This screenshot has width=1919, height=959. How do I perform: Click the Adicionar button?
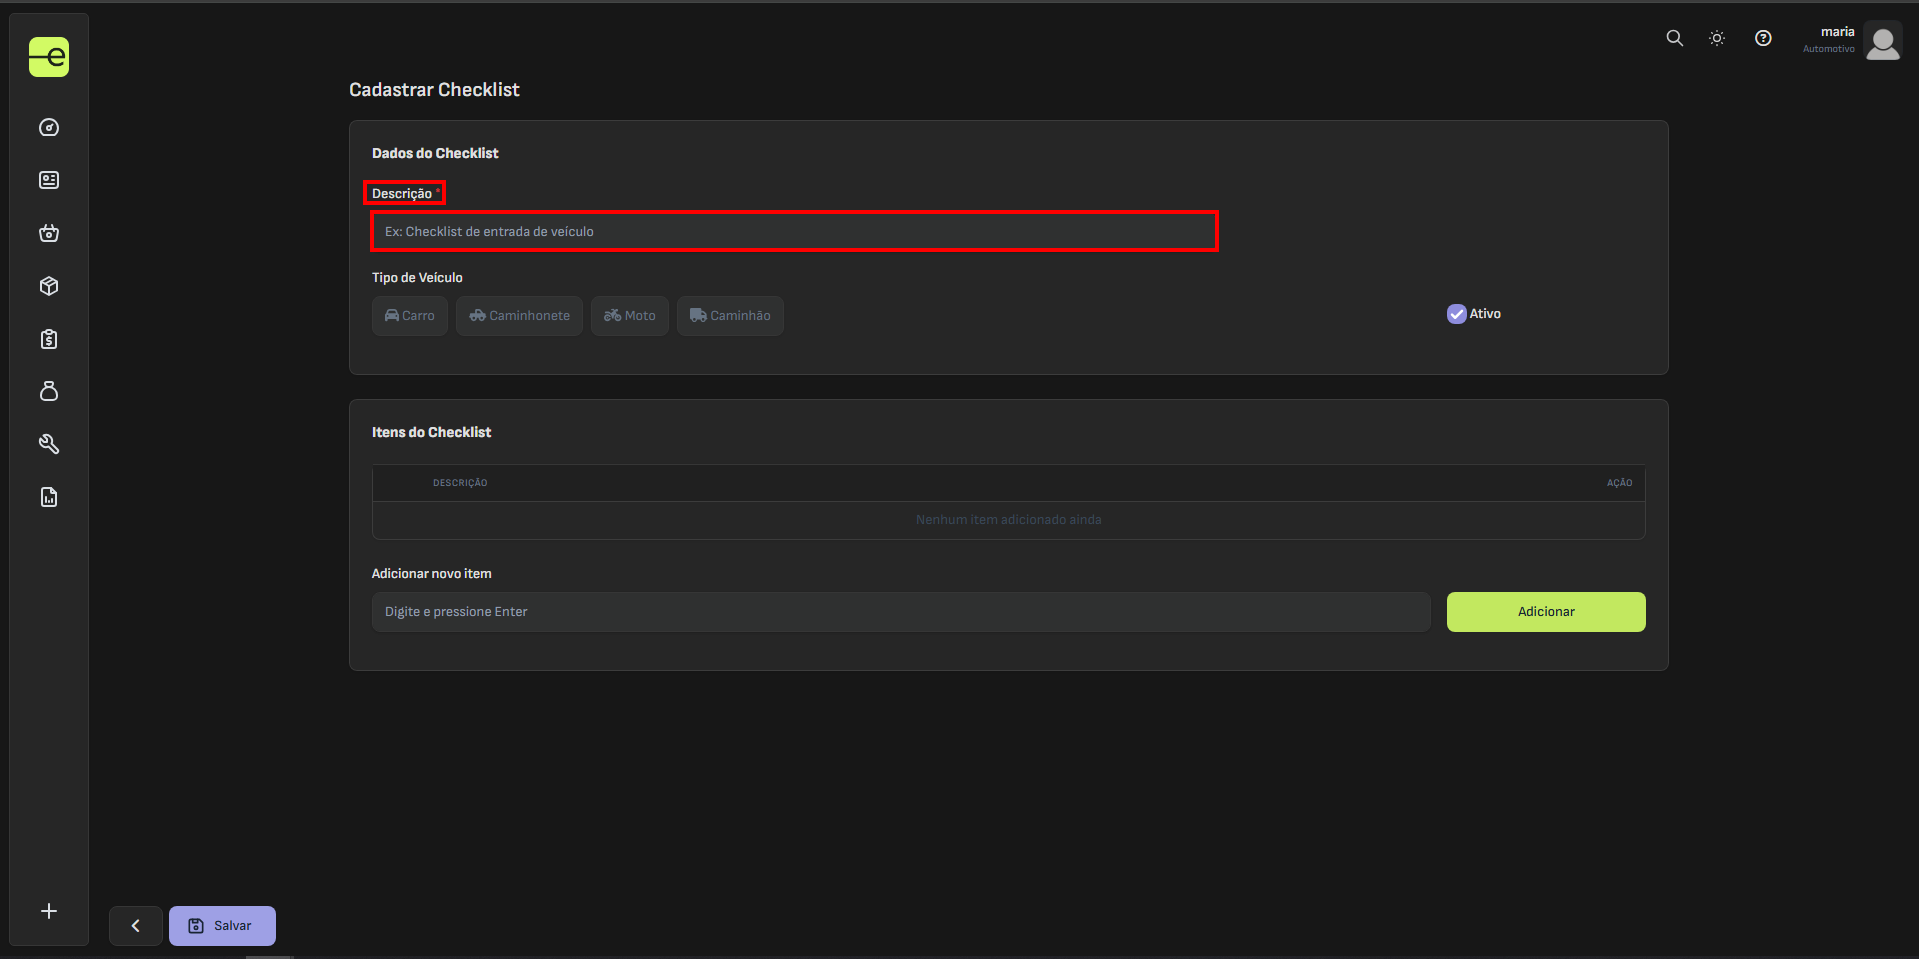tap(1546, 612)
